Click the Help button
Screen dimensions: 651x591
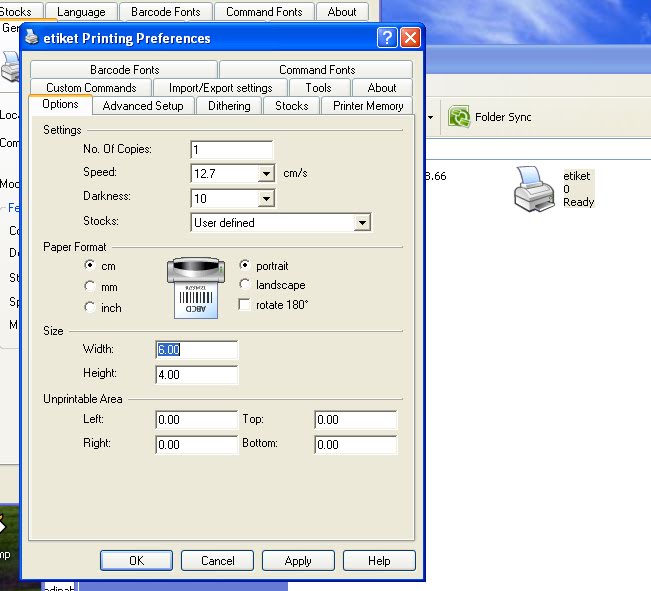(379, 561)
